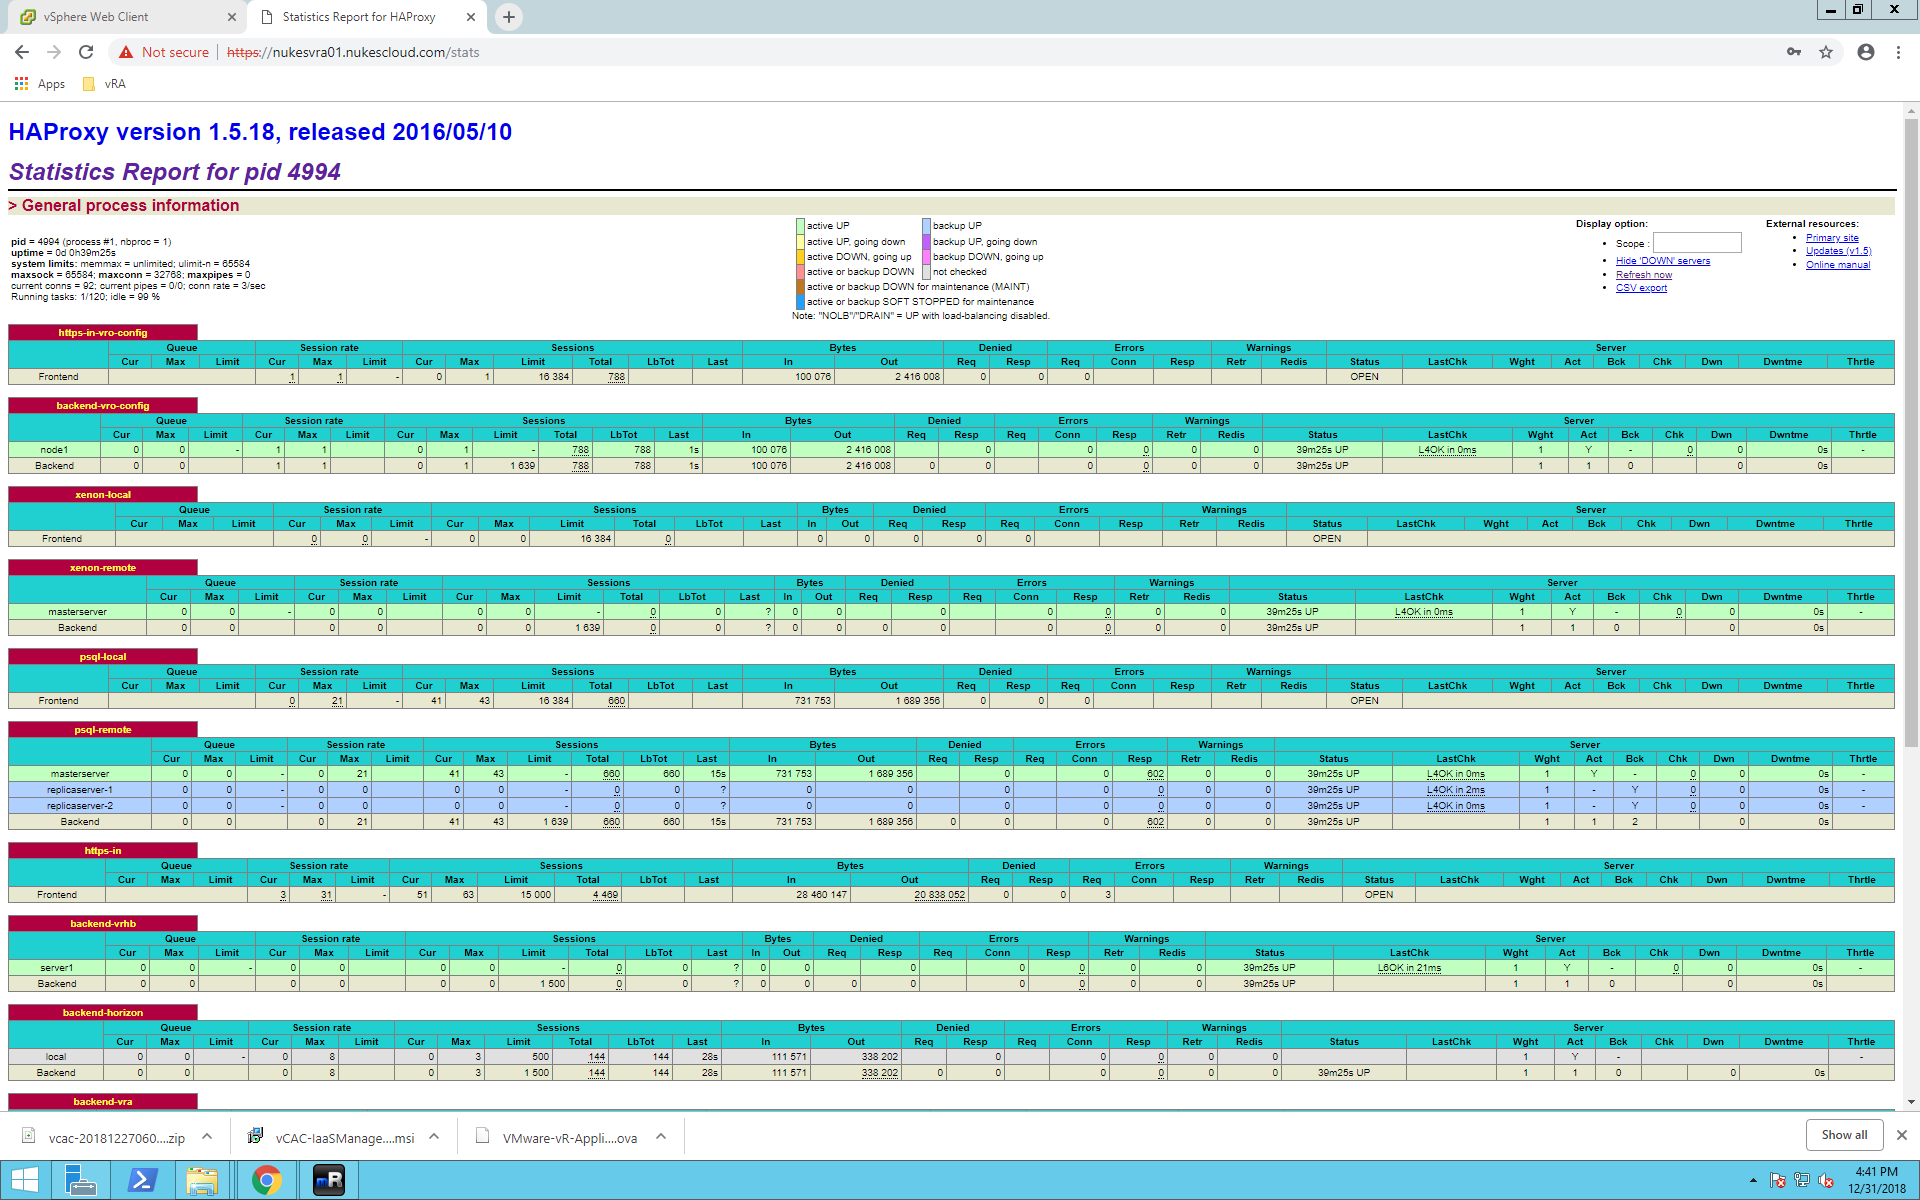Open the Chrome profile avatar icon
This screenshot has width=1920, height=1200.
(x=1866, y=52)
